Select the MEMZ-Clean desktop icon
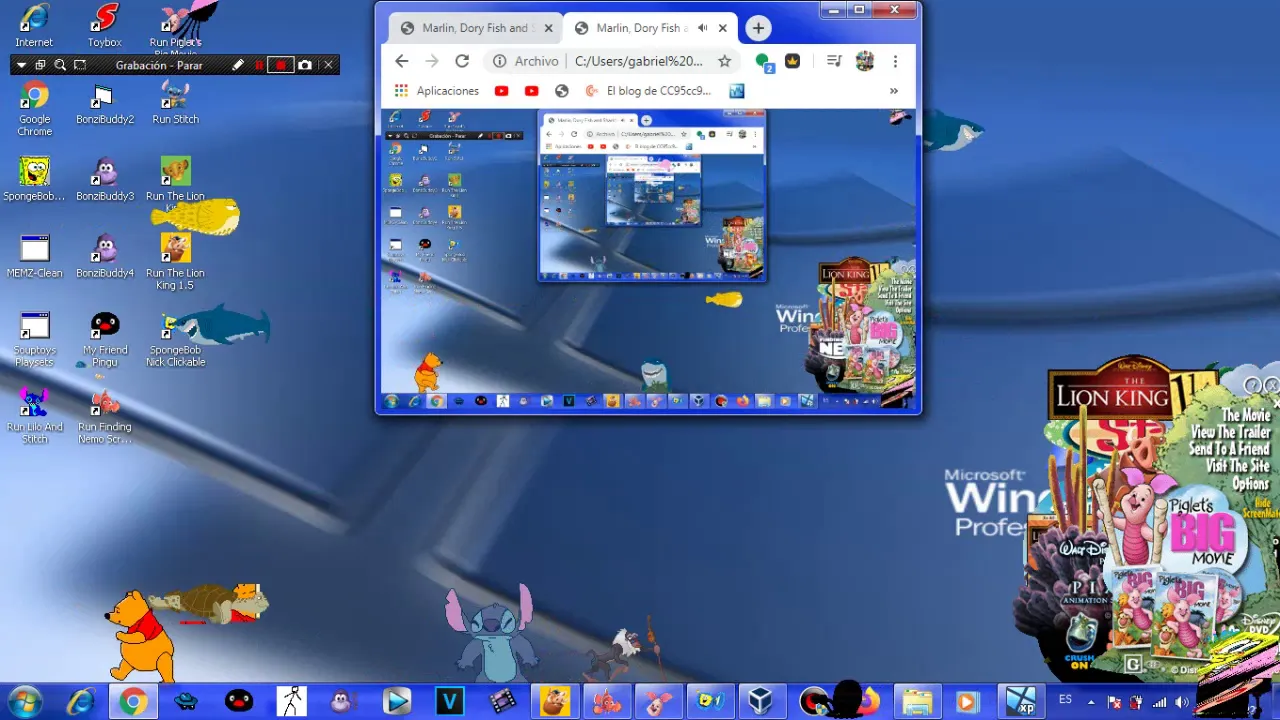The image size is (1280, 720). 34,257
